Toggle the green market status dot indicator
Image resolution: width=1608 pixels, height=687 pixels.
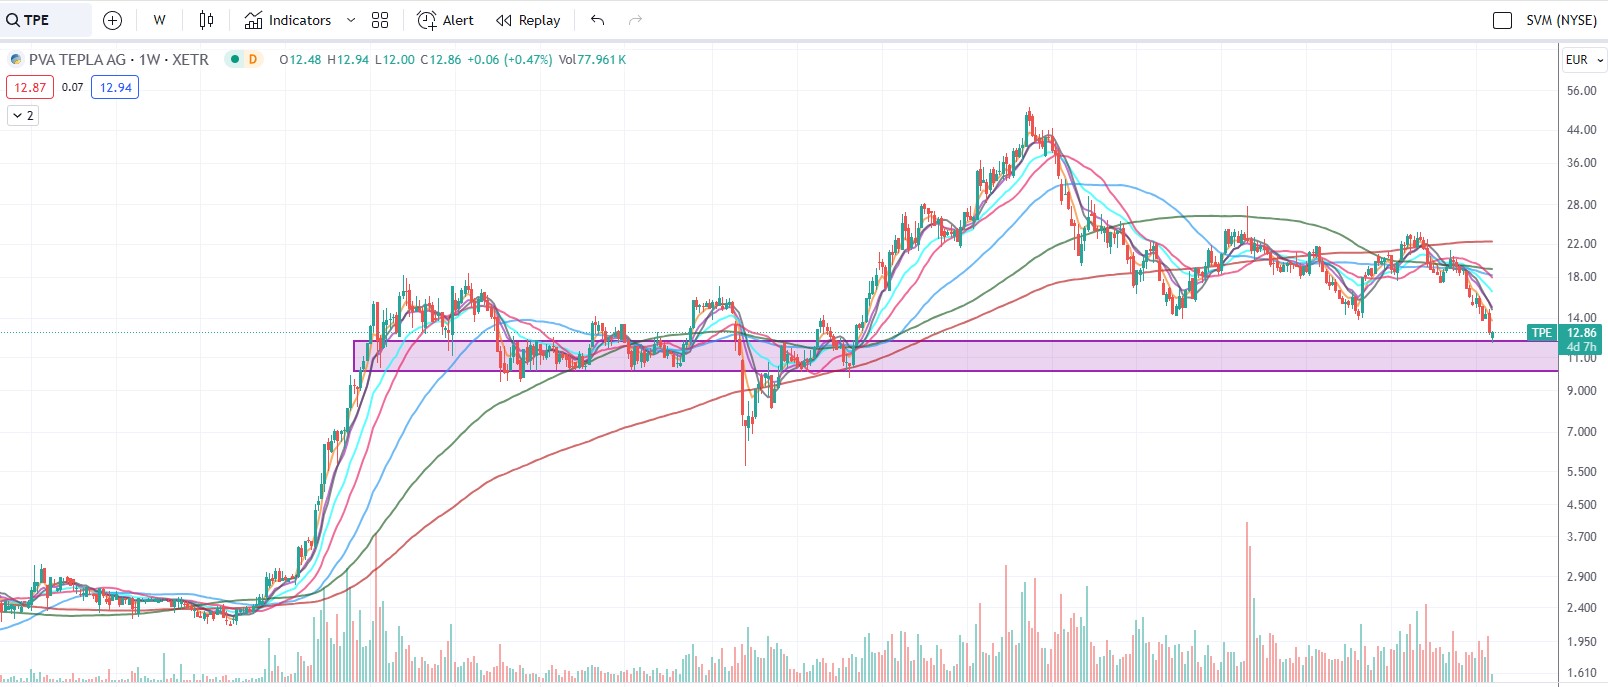click(x=235, y=60)
